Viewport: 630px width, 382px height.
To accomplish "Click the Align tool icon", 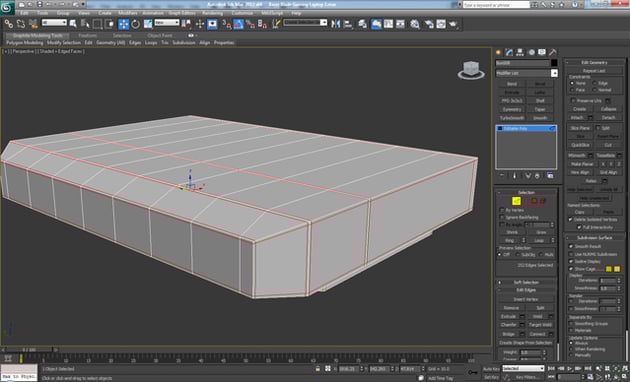I will point(348,24).
